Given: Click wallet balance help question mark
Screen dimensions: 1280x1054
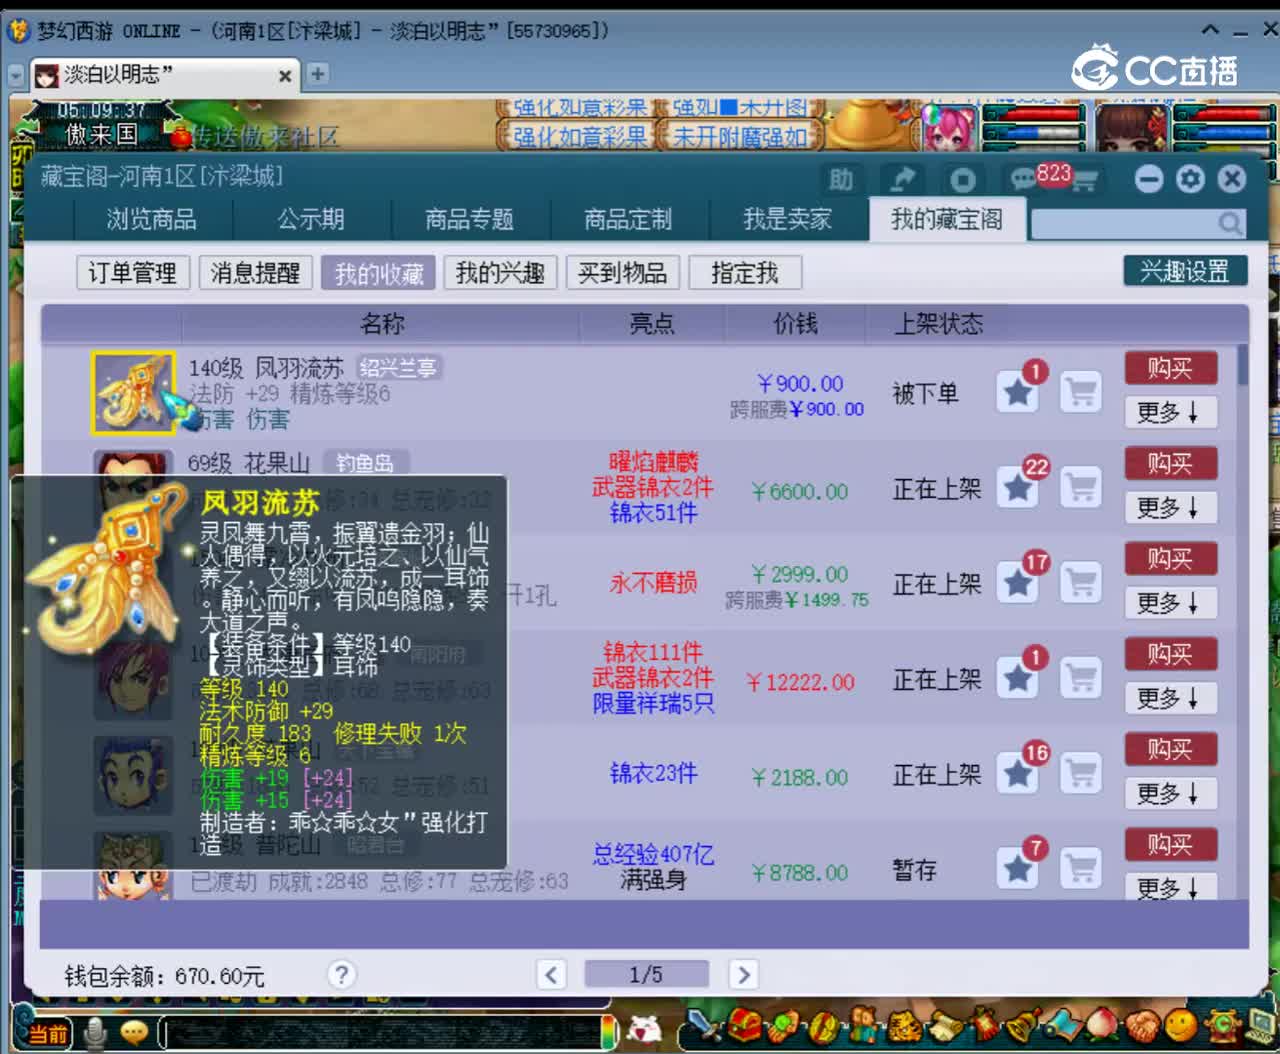Looking at the screenshot, I should 342,974.
